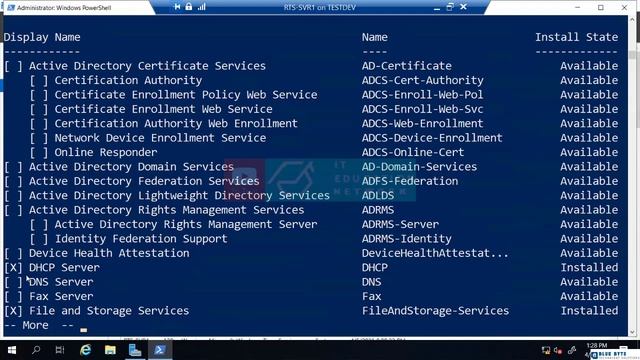
Task: Click the network icon in system tray
Action: pos(546,351)
